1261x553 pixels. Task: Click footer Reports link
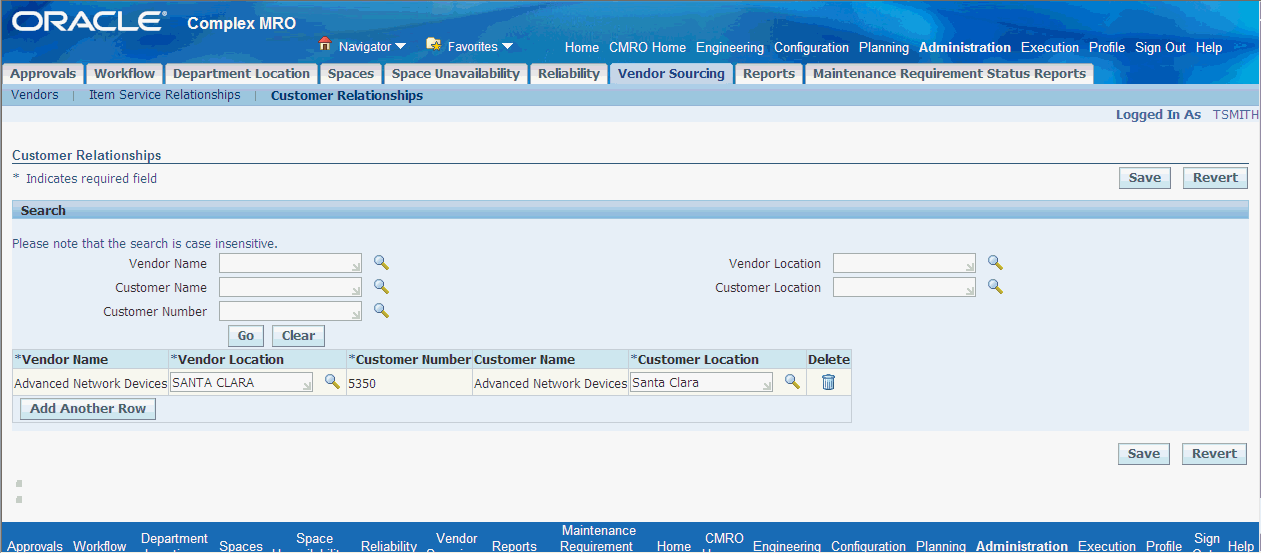click(x=514, y=546)
